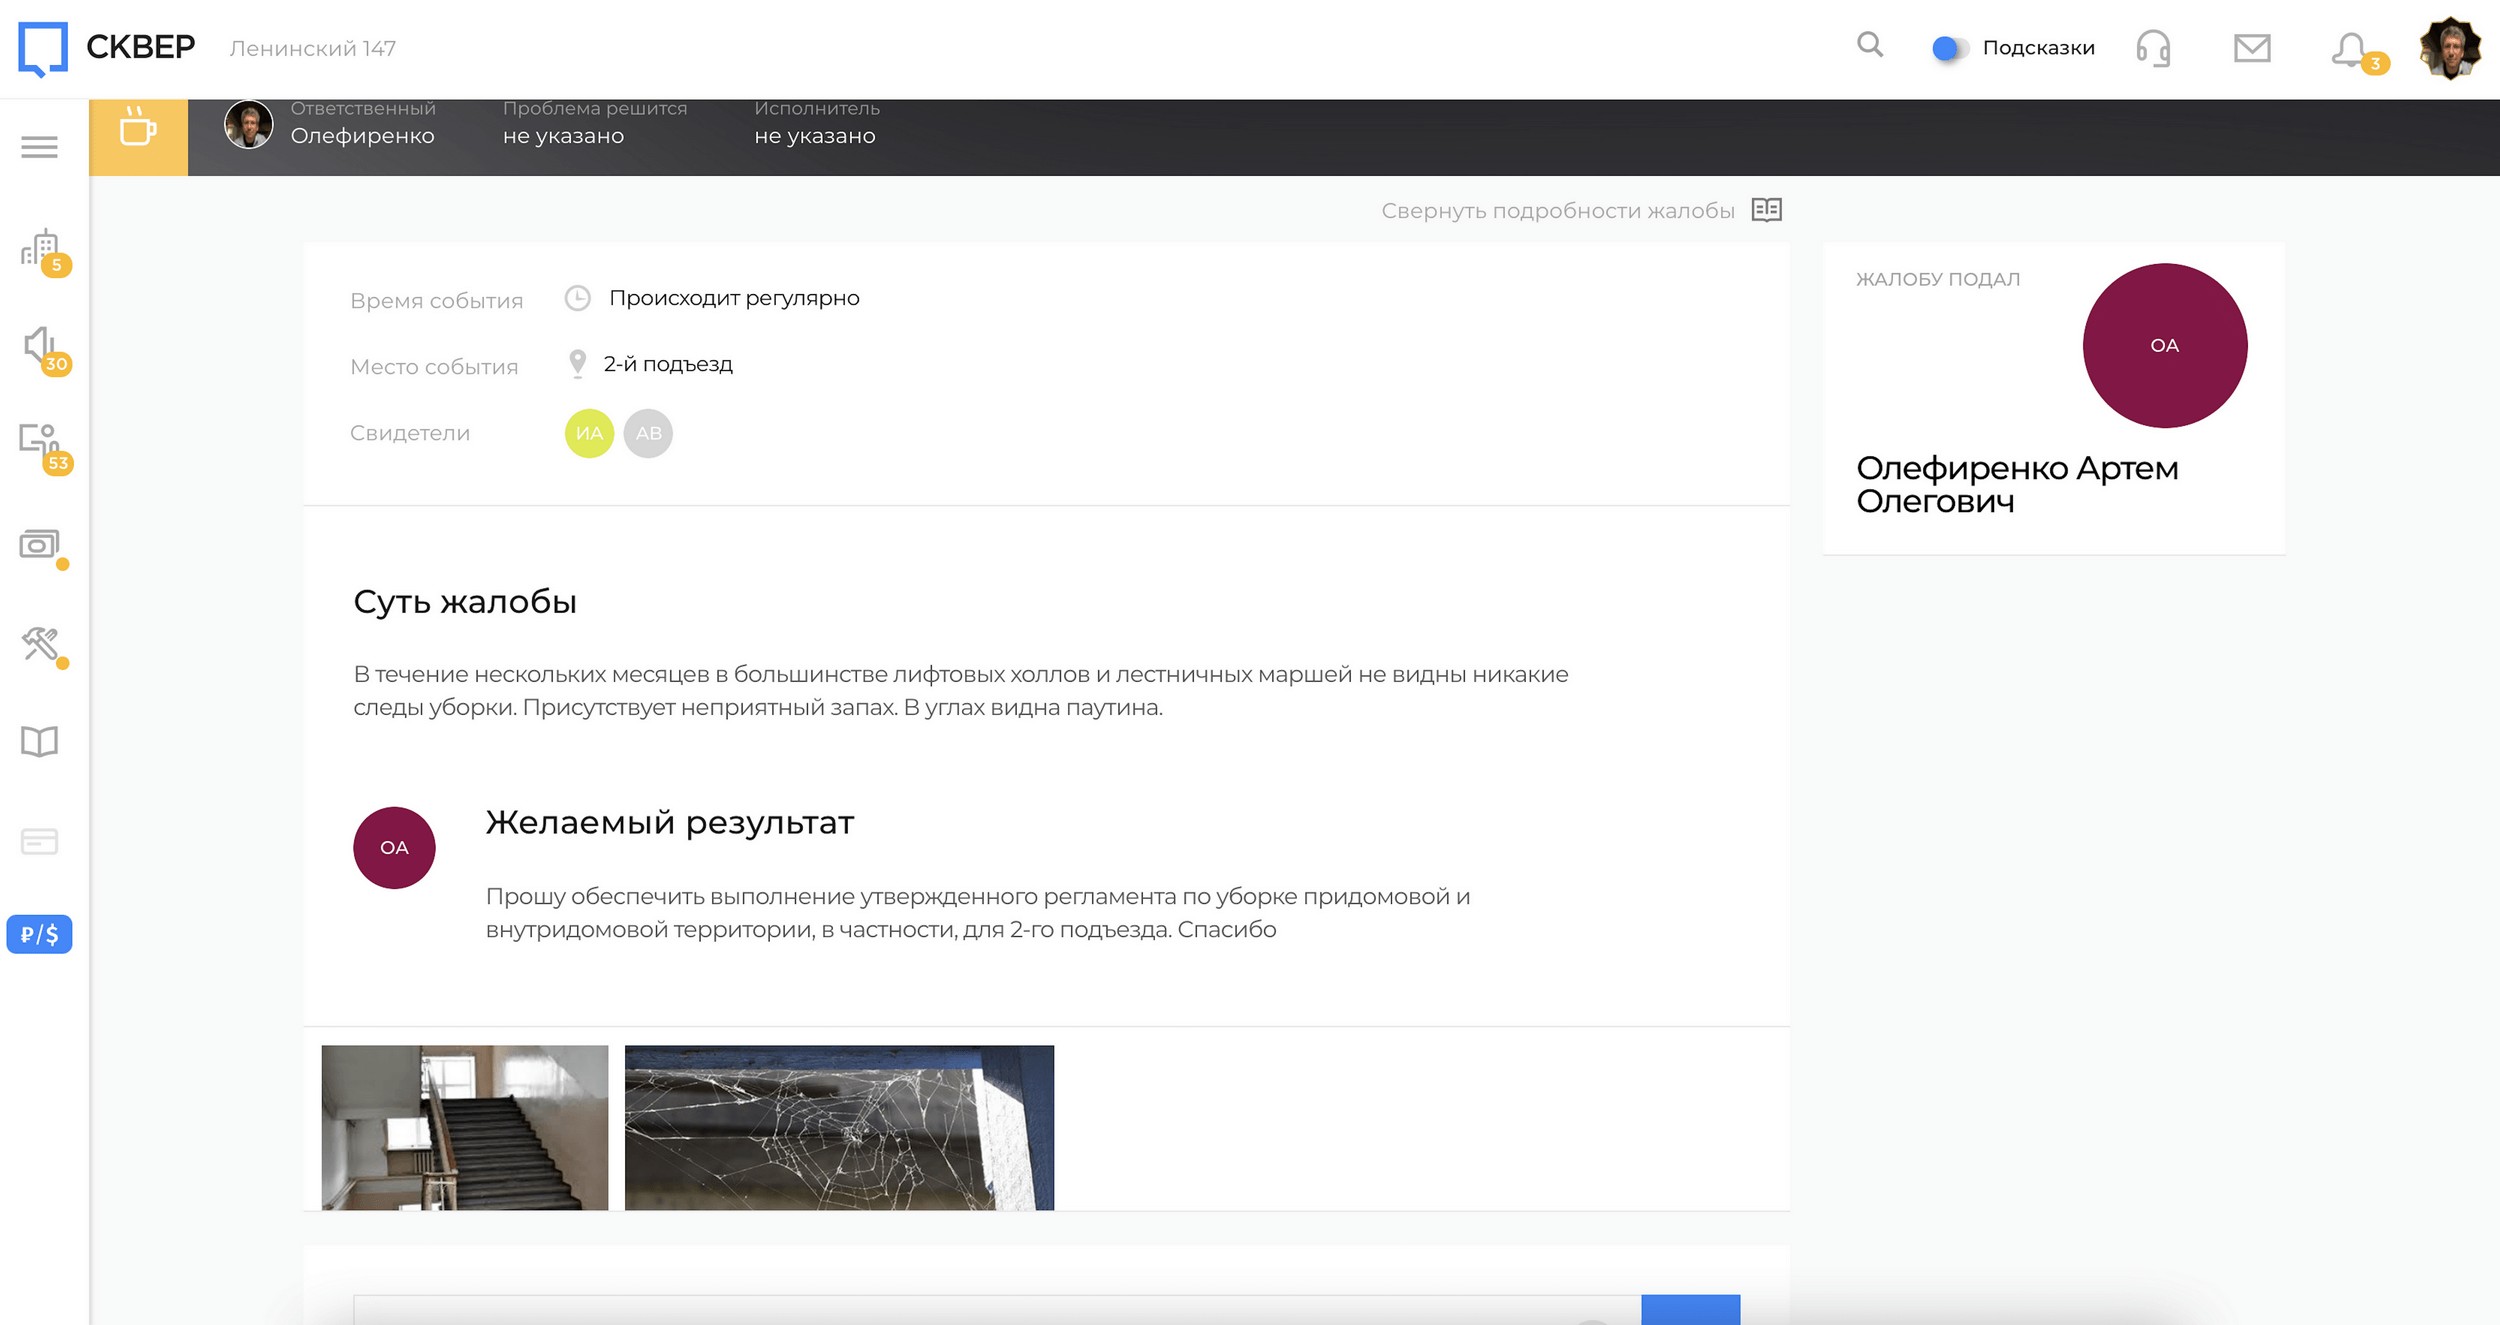Viewport: 2500px width, 1325px height.
Task: Select the ИА witness avatar
Action: [x=589, y=433]
